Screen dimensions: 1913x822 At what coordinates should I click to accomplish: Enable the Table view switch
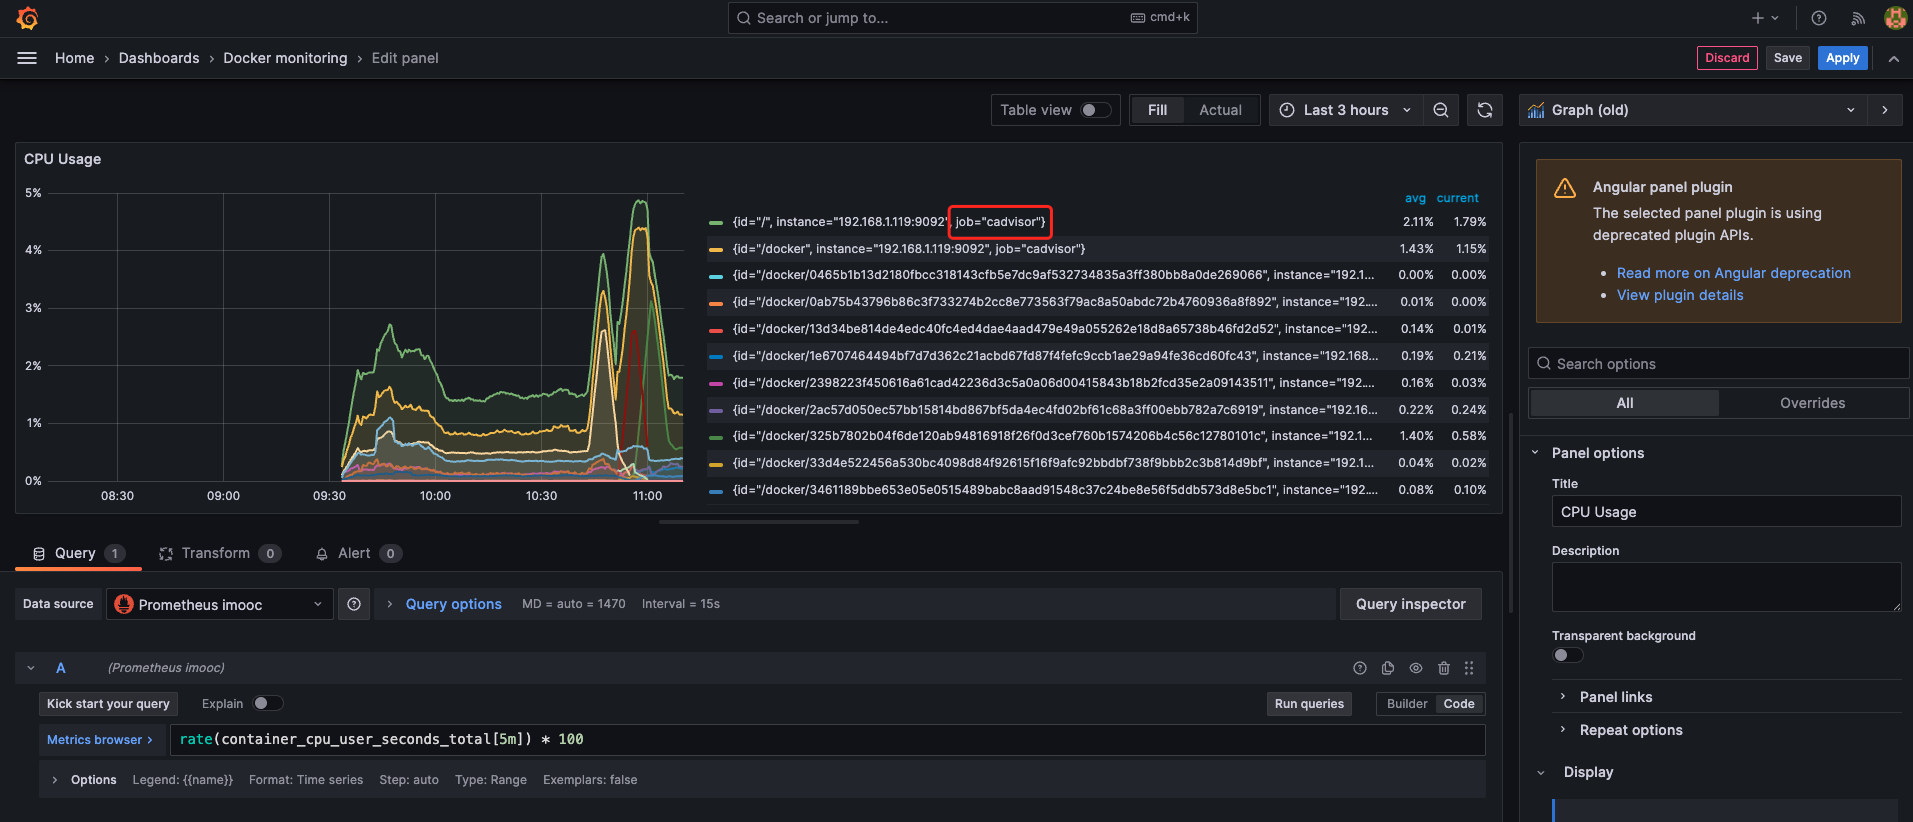click(1096, 110)
